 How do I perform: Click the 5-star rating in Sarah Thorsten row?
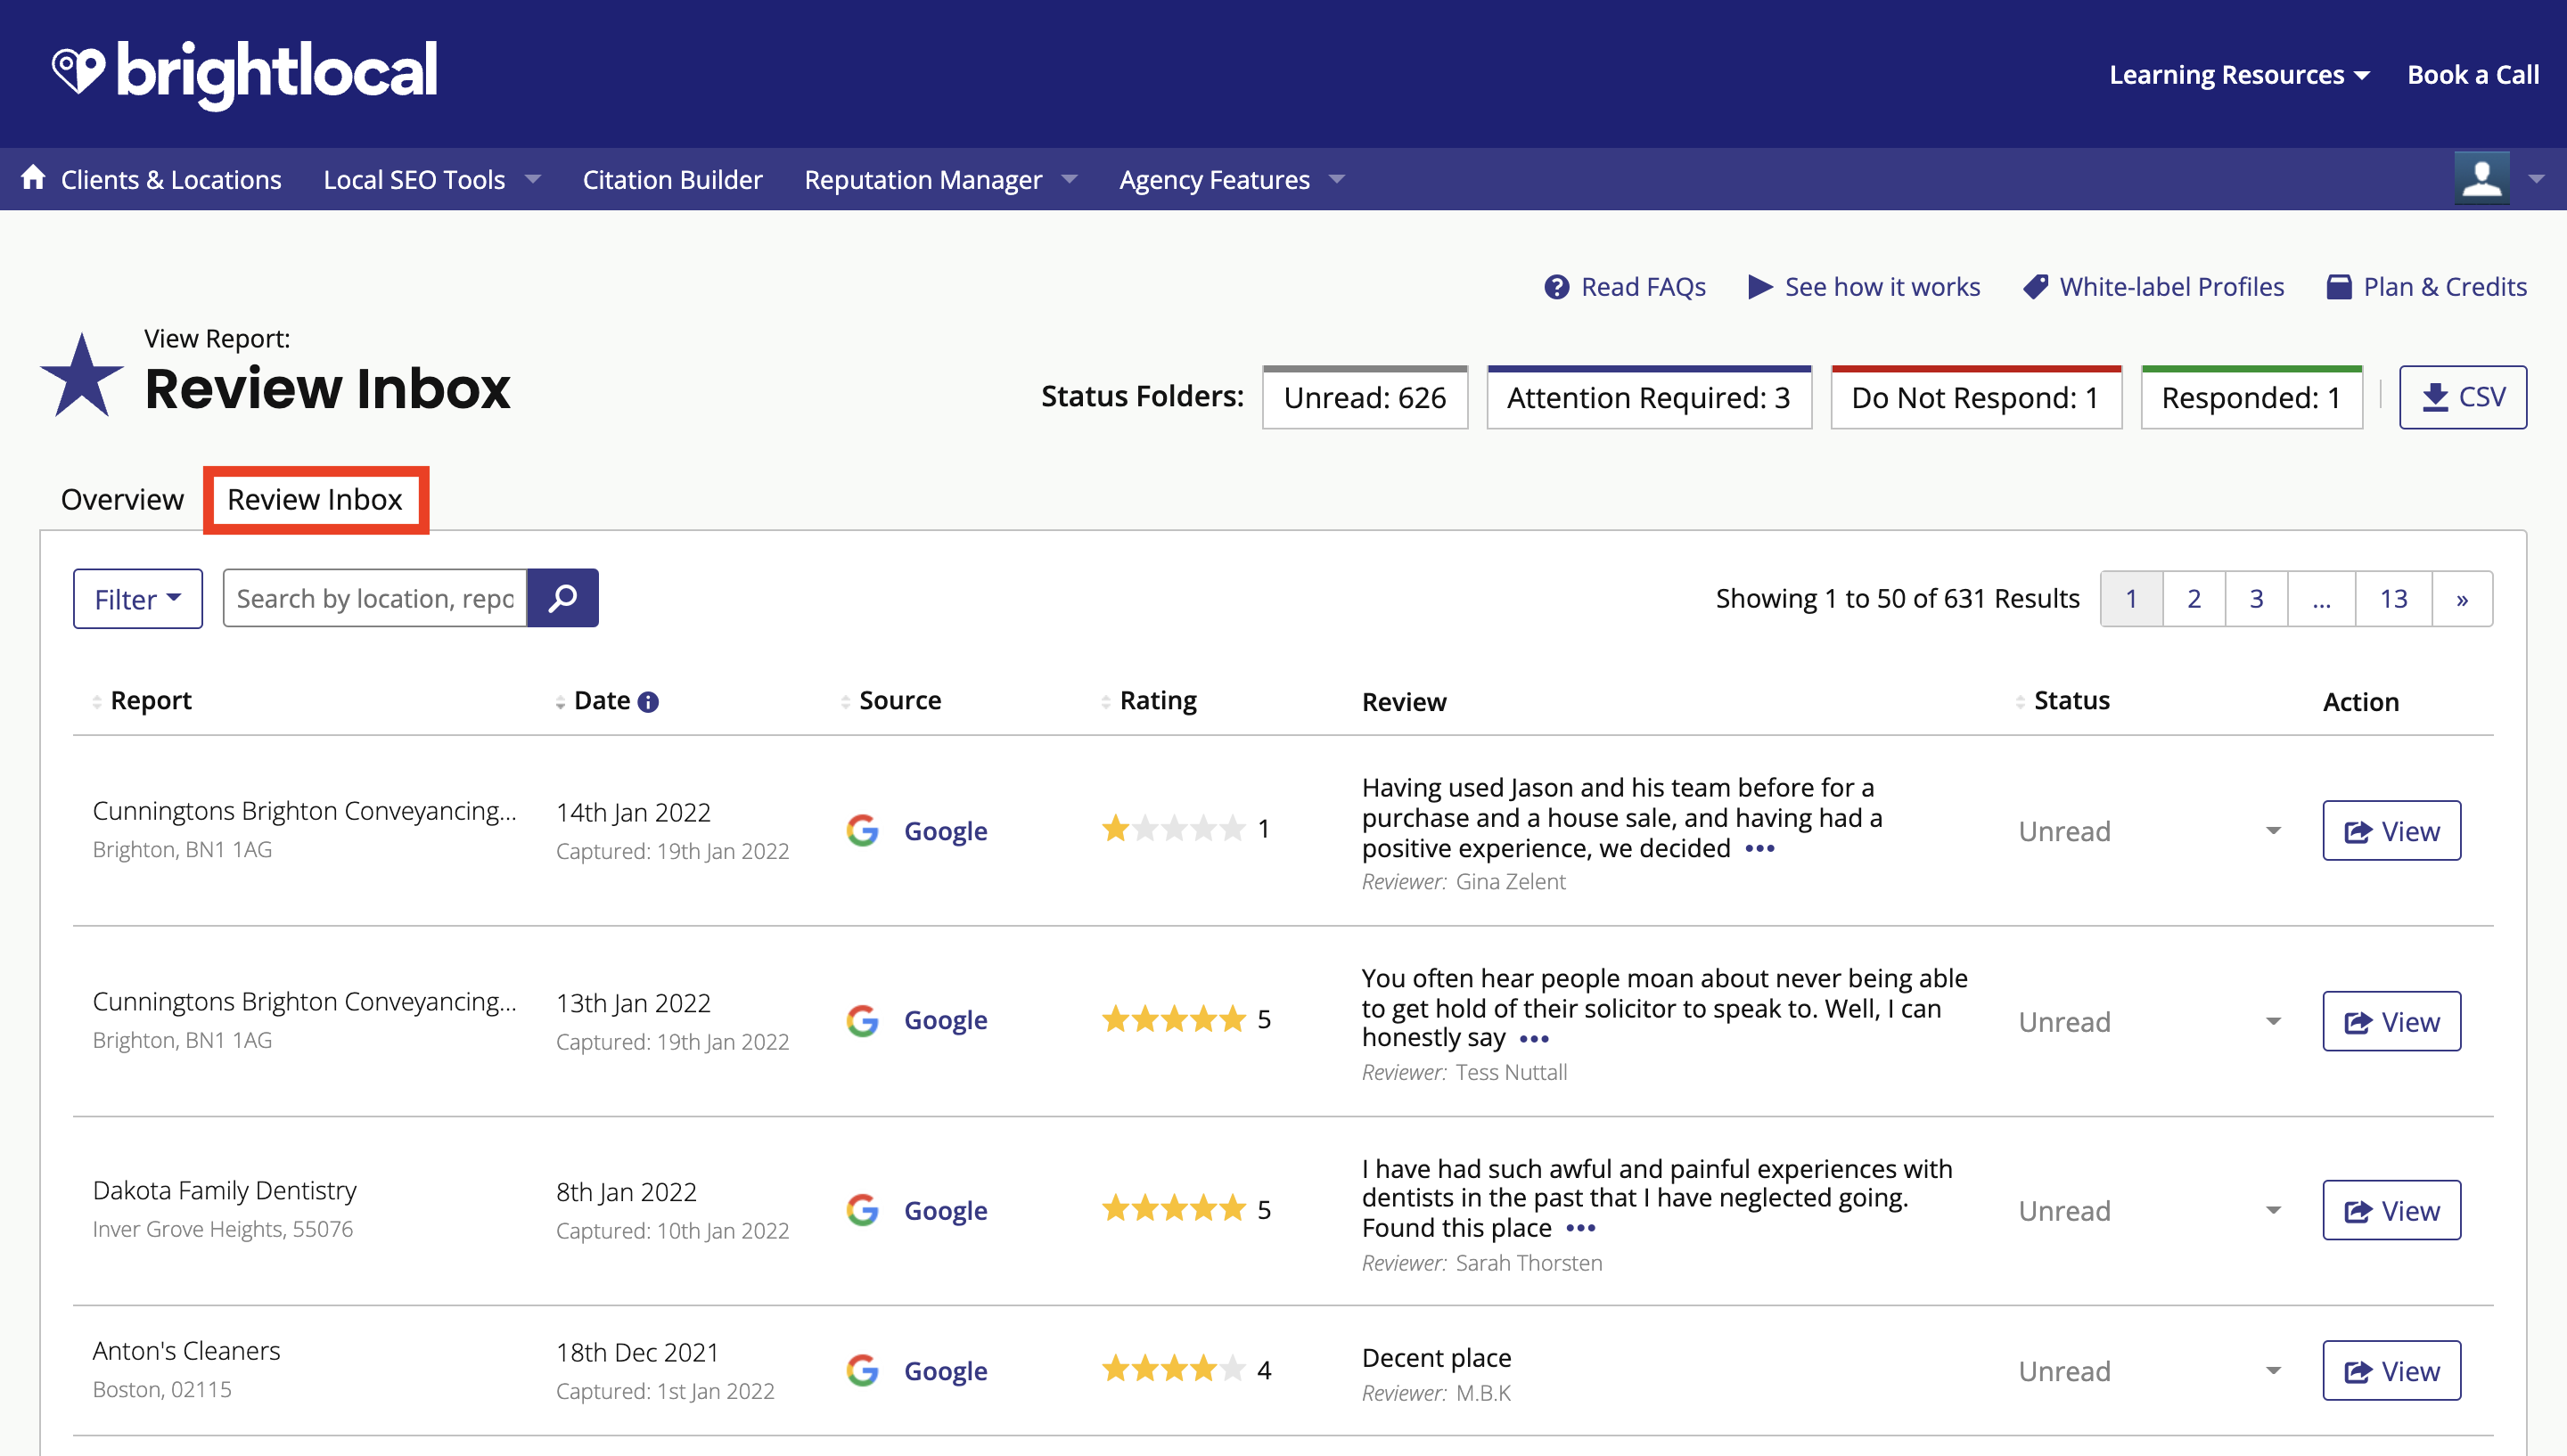tap(1173, 1209)
